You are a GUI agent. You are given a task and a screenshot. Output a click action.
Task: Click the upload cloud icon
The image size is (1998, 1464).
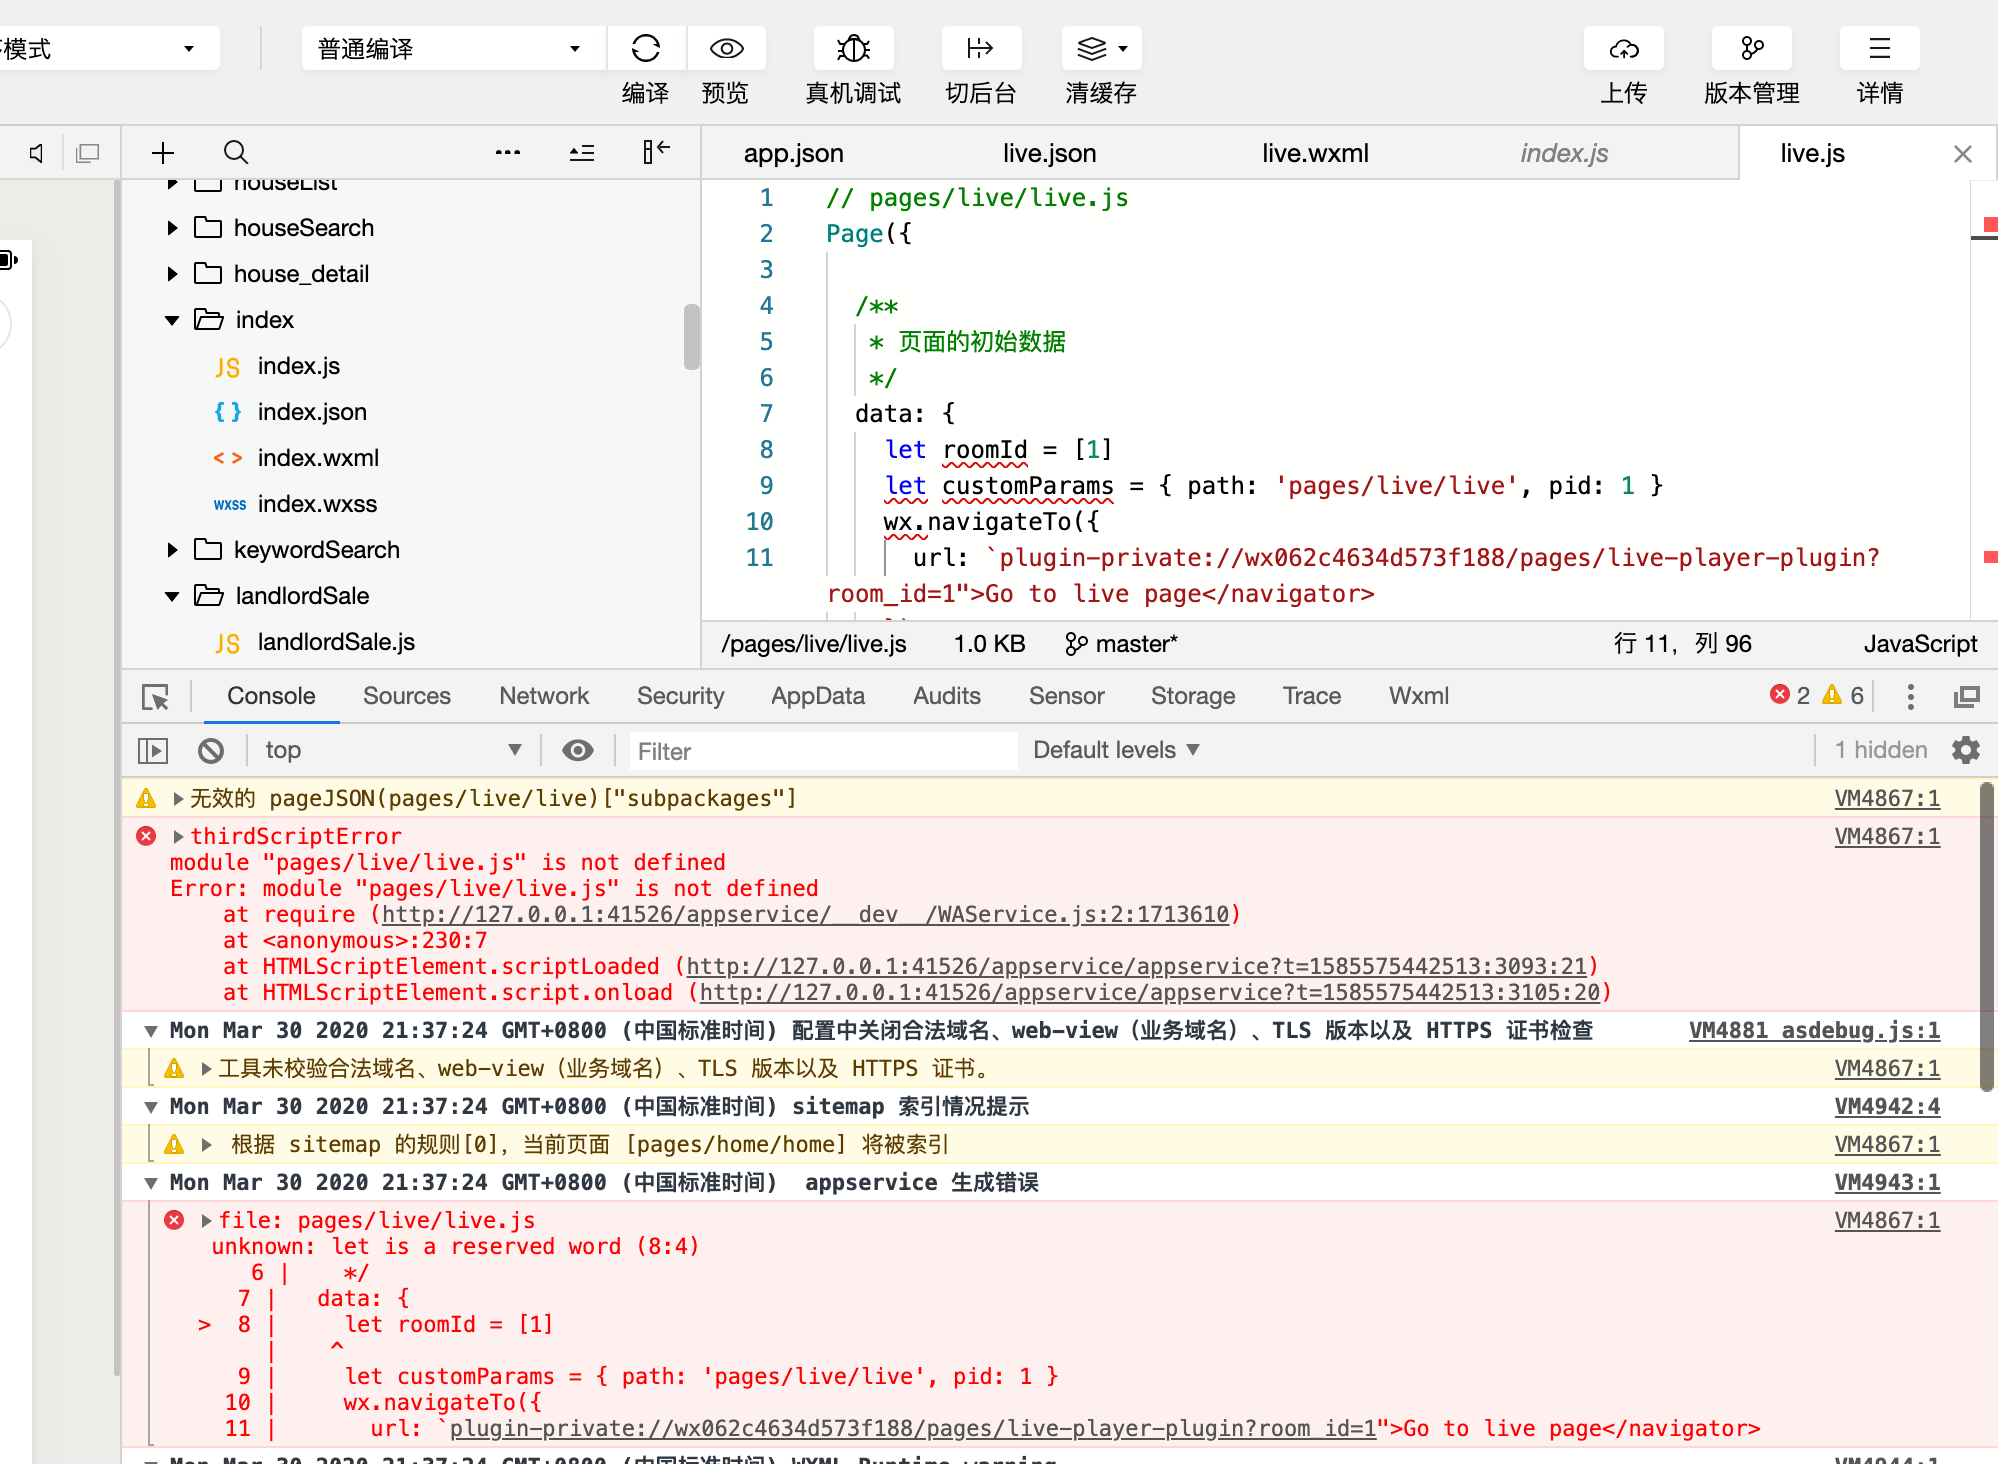pos(1623,49)
